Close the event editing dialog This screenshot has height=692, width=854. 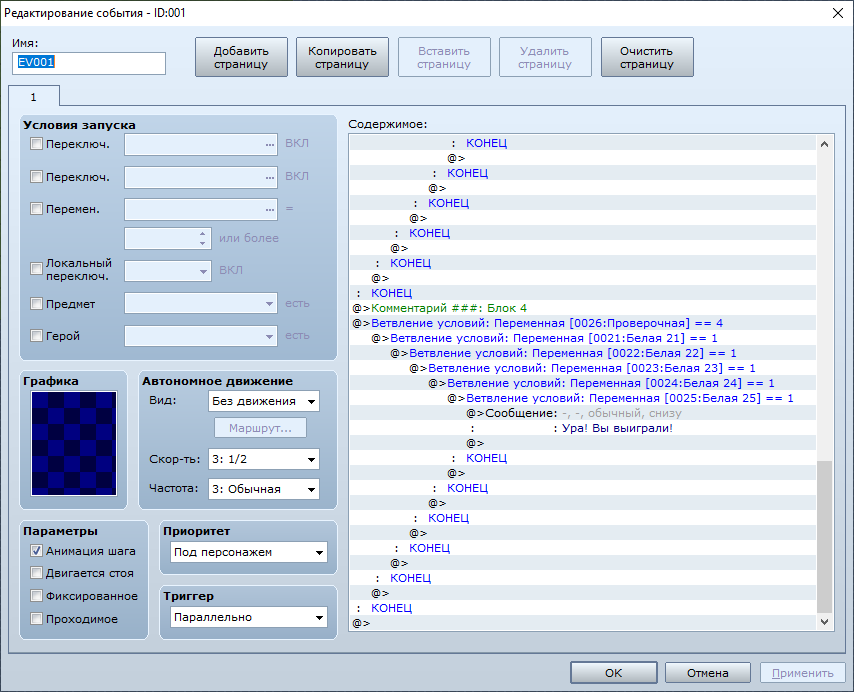point(838,13)
